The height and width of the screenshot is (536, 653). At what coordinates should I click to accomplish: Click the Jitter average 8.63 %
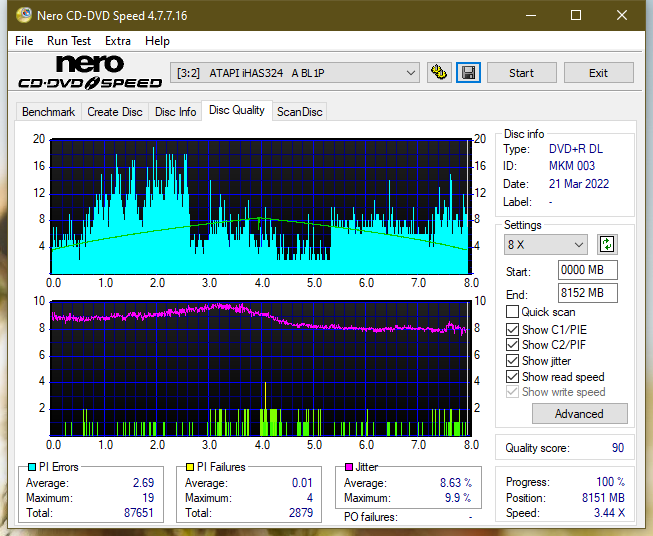click(456, 483)
